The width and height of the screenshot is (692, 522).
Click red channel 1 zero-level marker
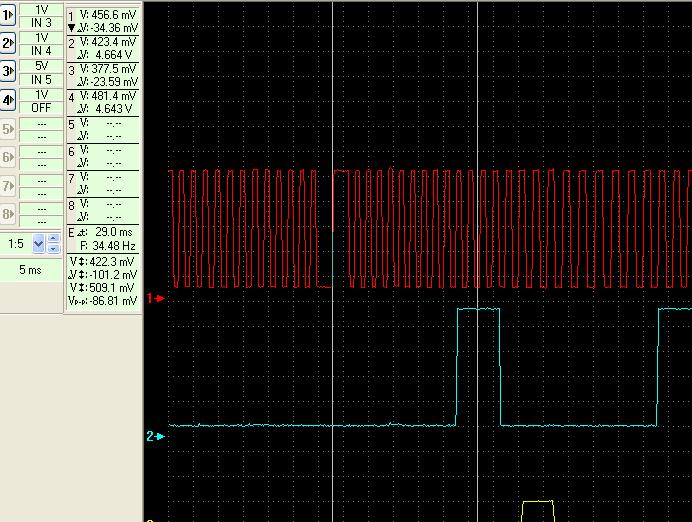(x=154, y=298)
